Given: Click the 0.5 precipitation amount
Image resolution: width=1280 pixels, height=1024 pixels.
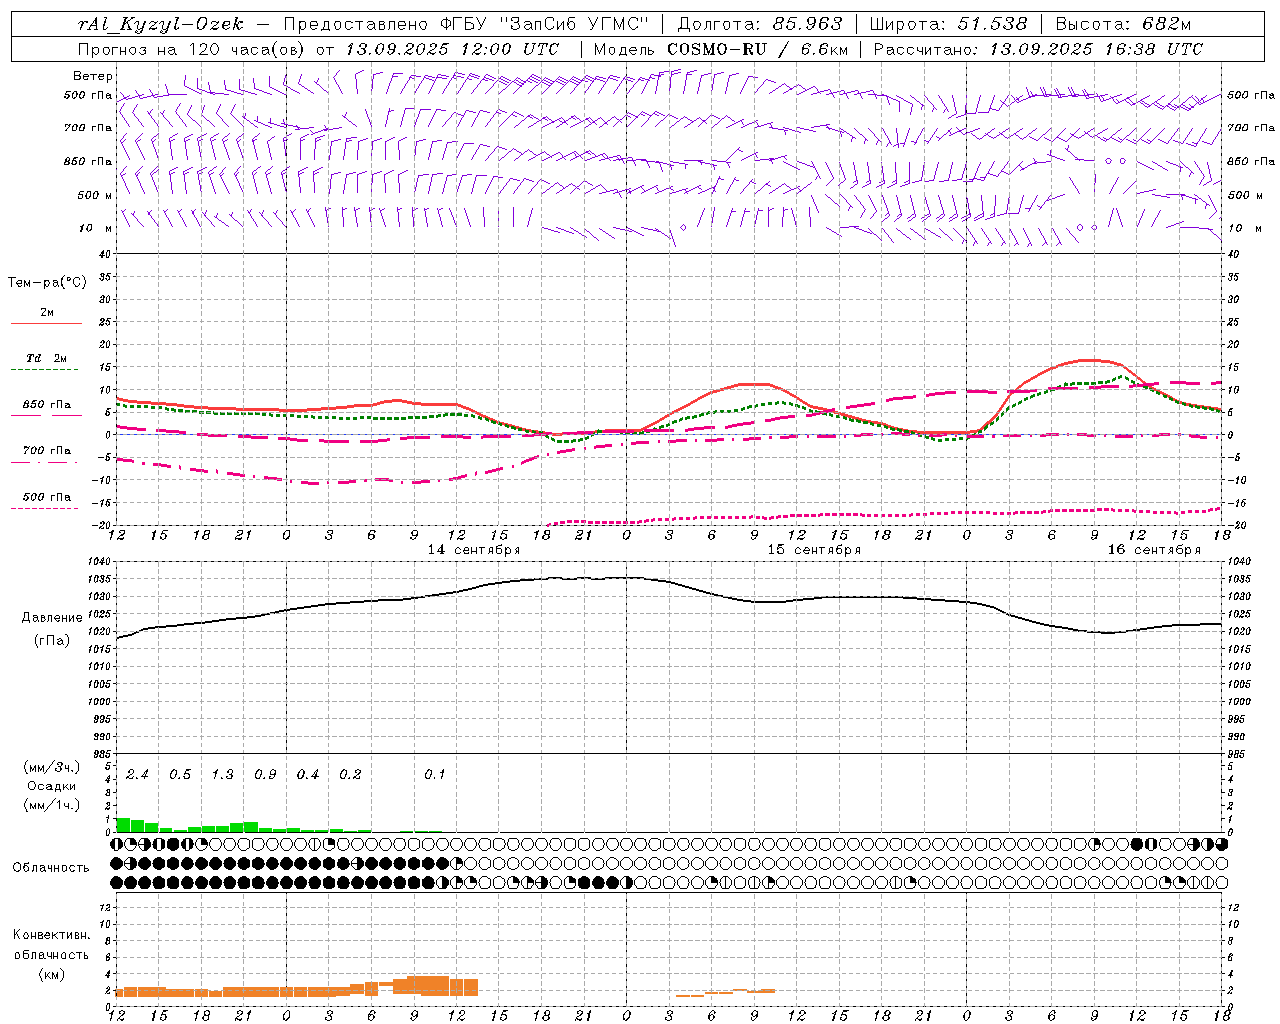Looking at the screenshot, I should coord(180,775).
